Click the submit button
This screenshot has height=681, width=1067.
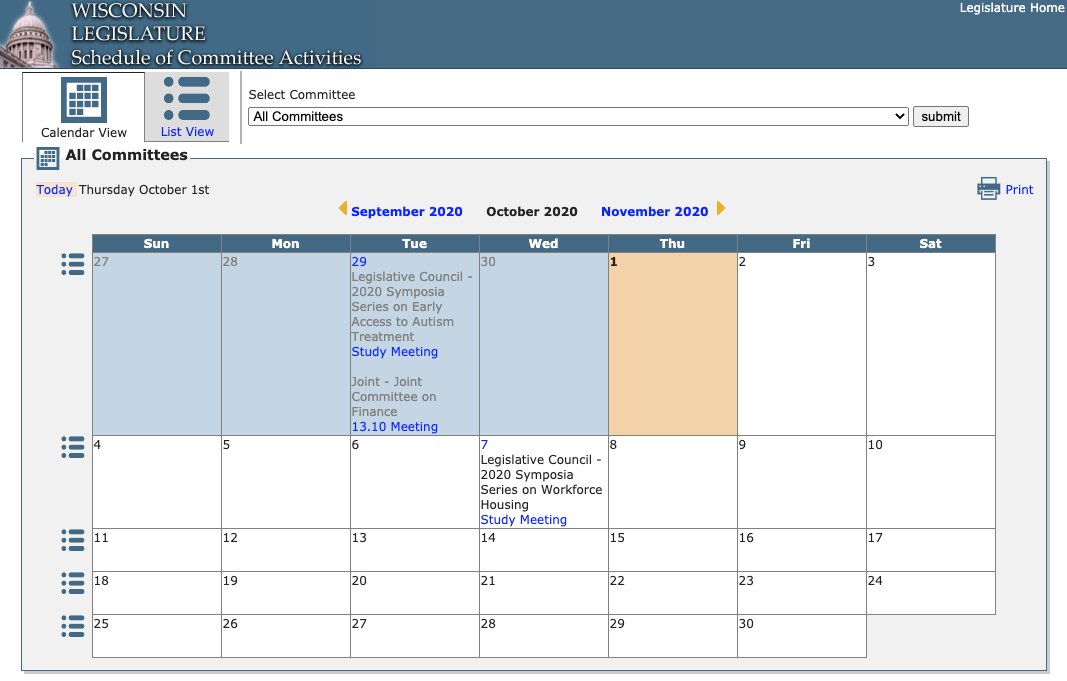(x=940, y=116)
